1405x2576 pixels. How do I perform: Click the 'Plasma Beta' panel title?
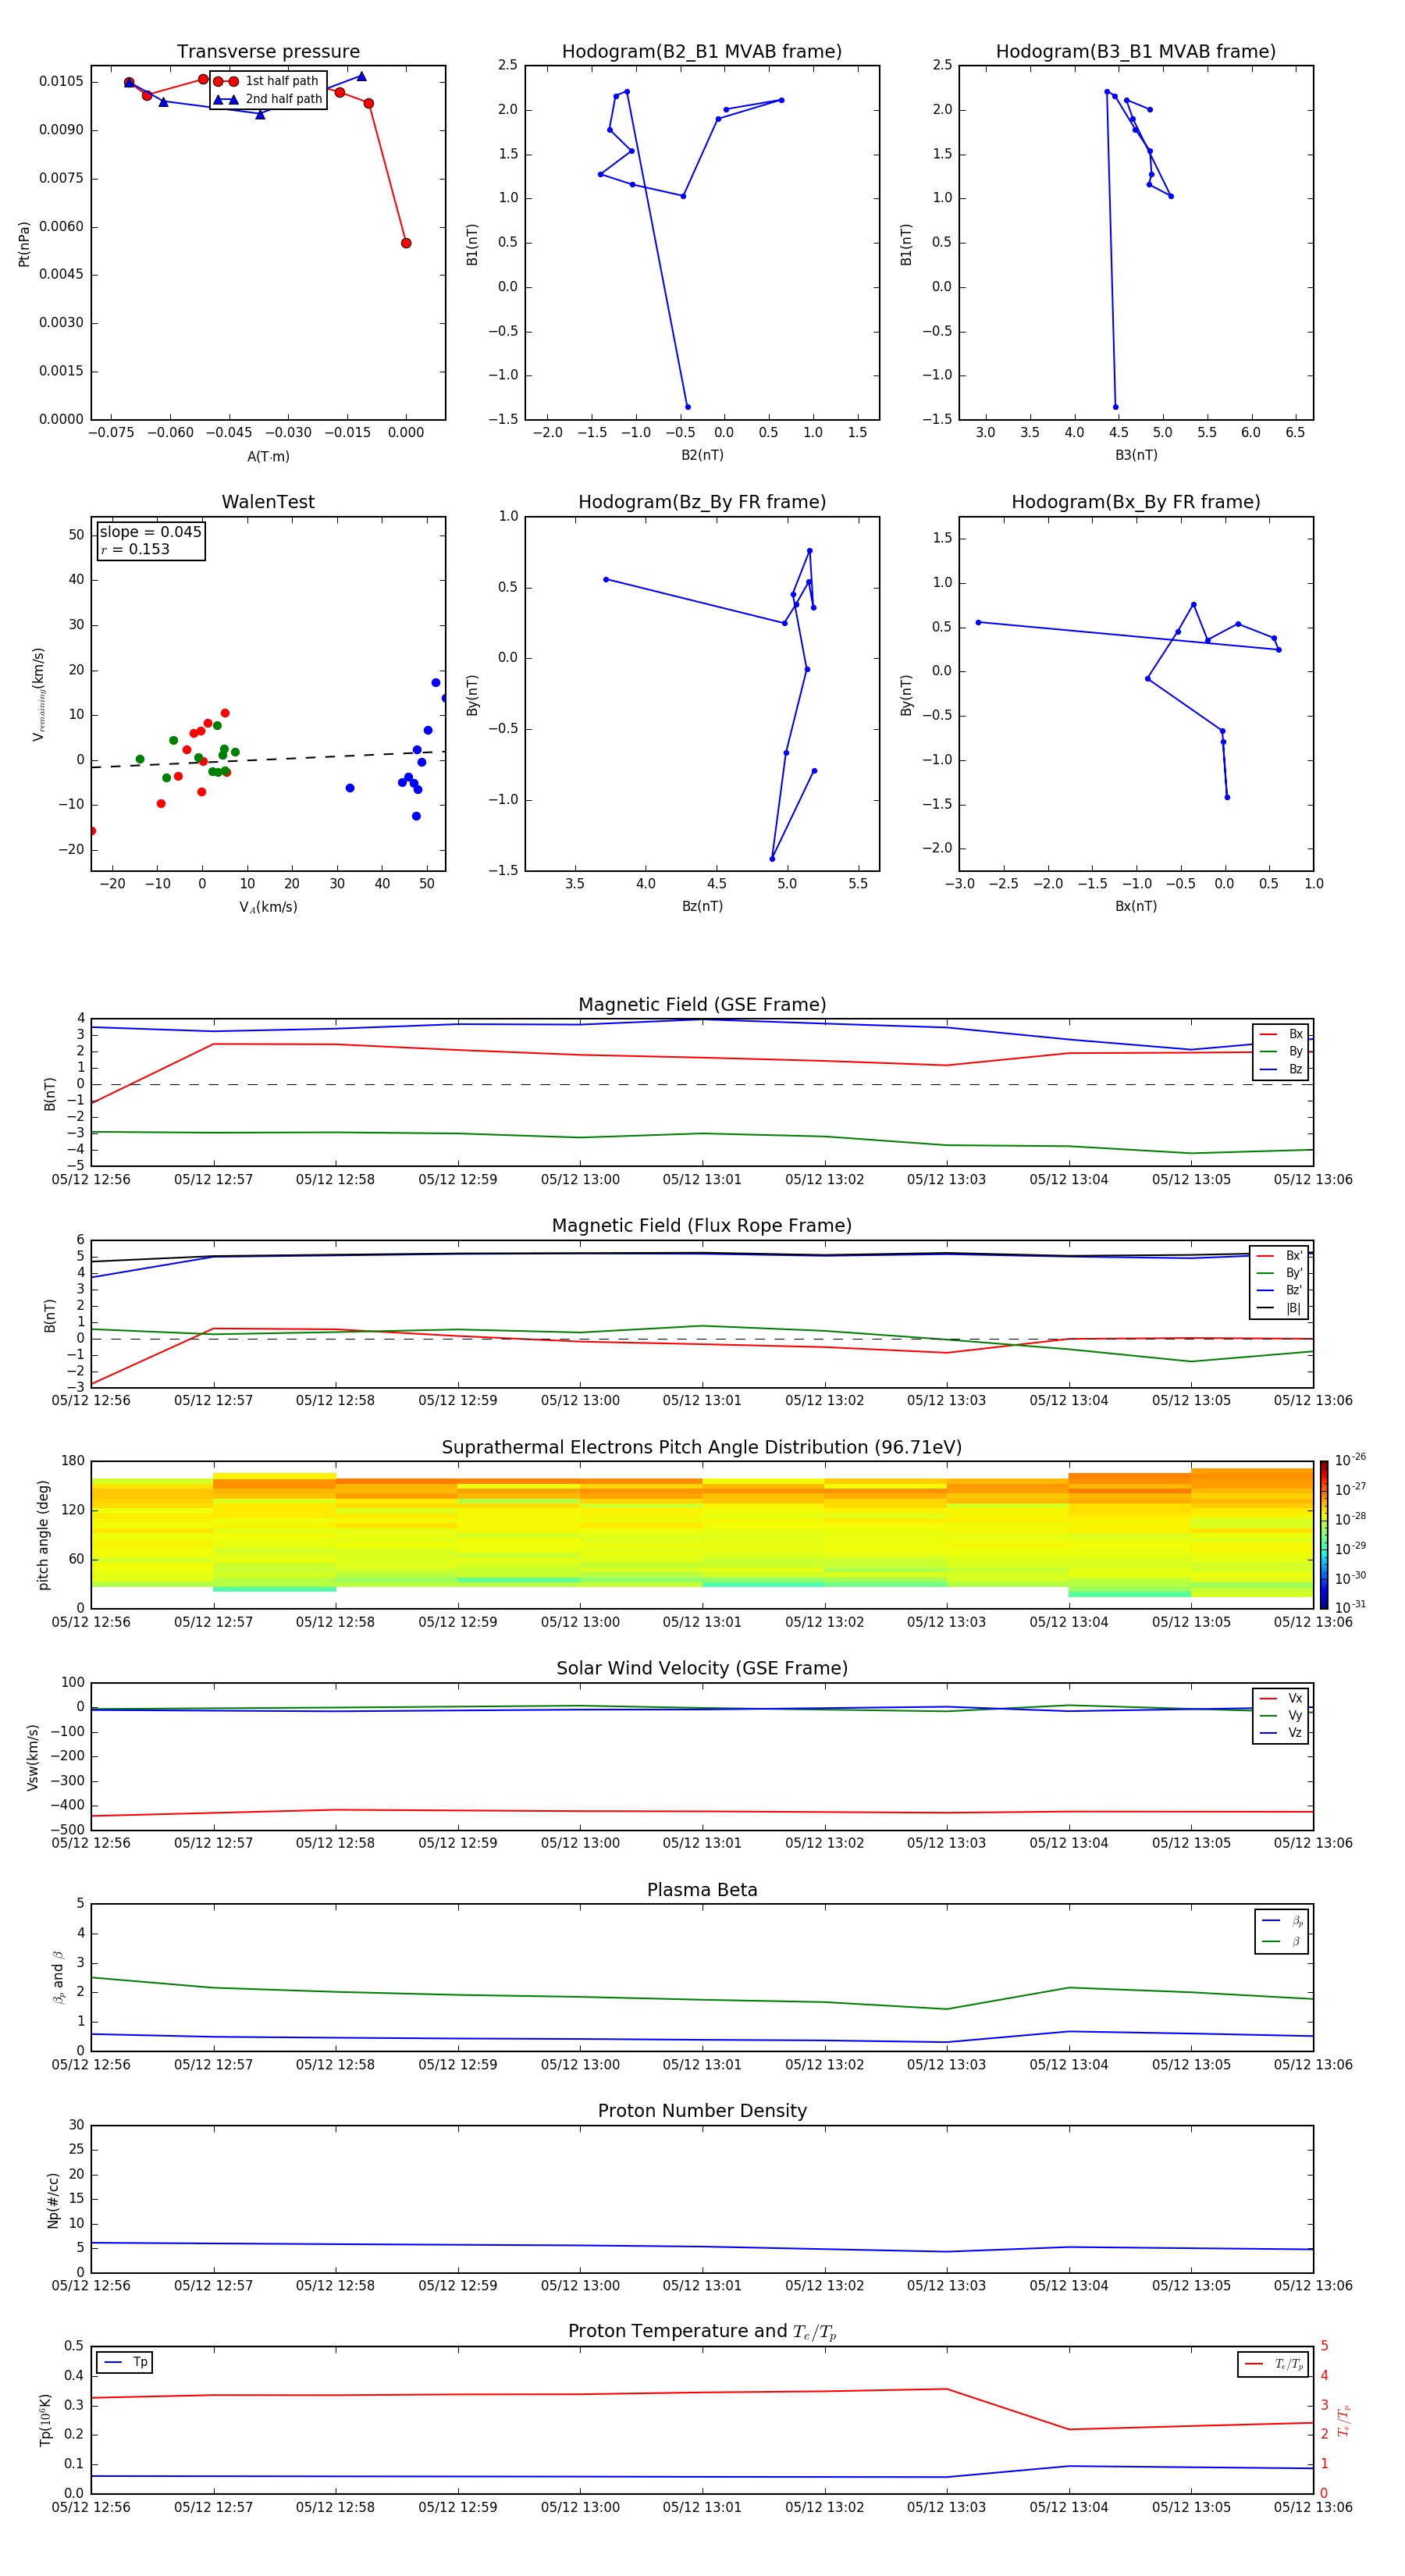tap(702, 1890)
